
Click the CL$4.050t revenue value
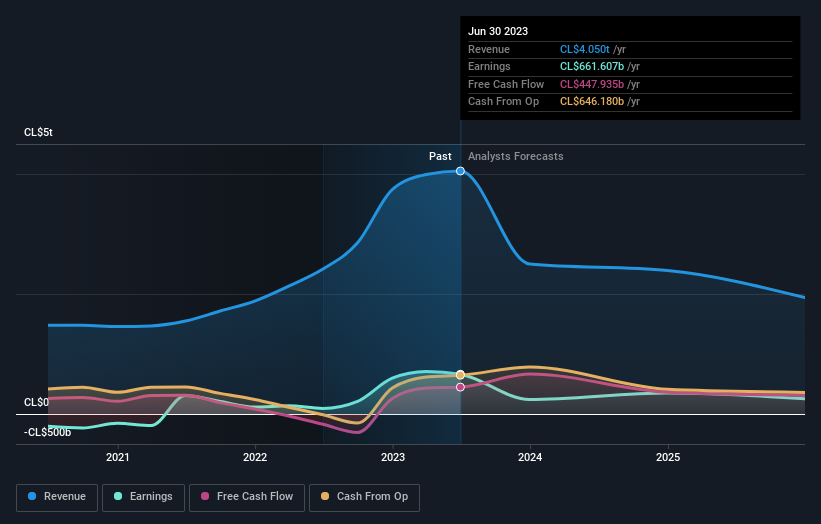(x=584, y=49)
